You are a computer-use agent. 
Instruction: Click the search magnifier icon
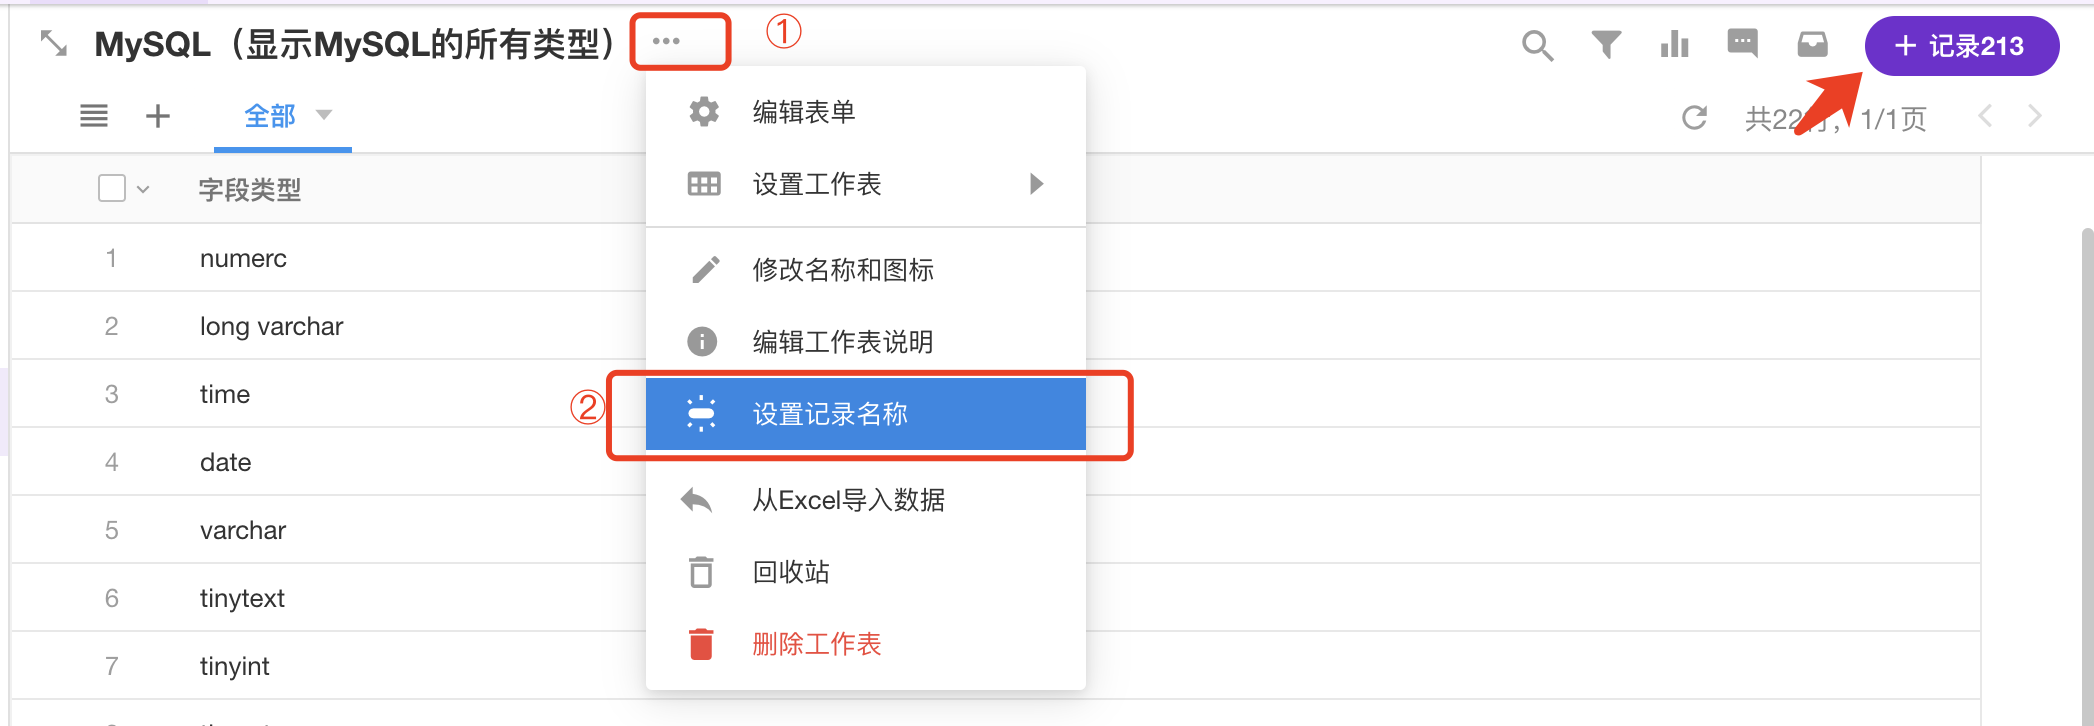[1537, 46]
